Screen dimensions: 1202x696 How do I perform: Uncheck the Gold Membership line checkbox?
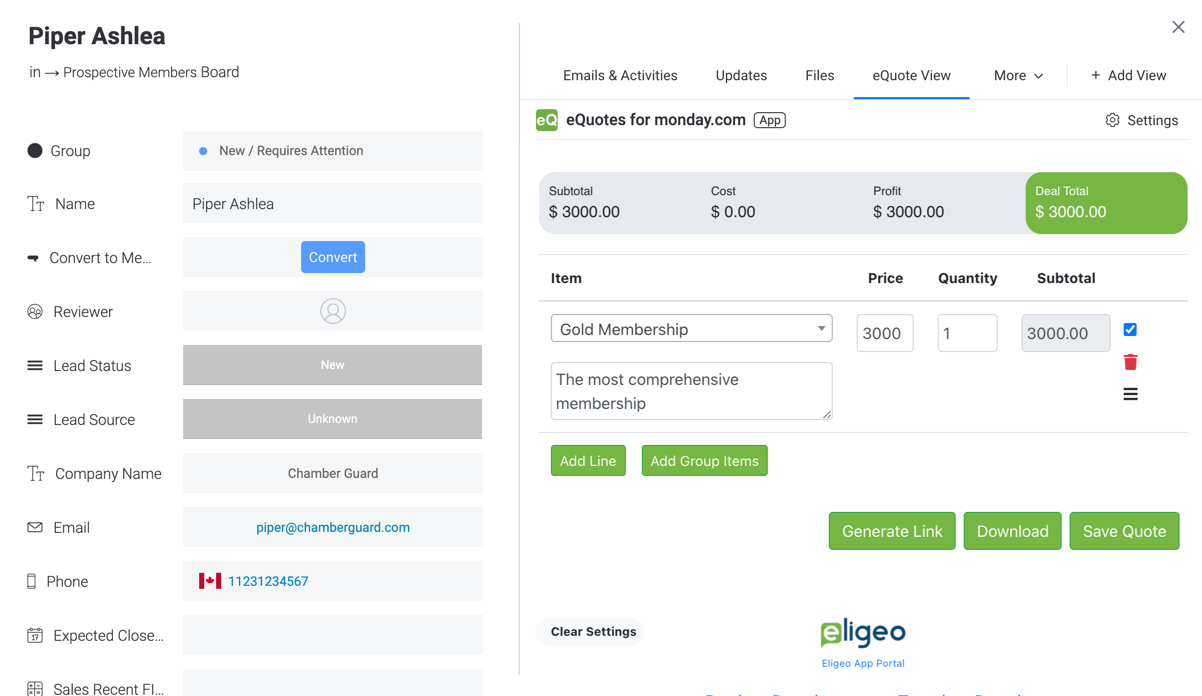(x=1130, y=329)
